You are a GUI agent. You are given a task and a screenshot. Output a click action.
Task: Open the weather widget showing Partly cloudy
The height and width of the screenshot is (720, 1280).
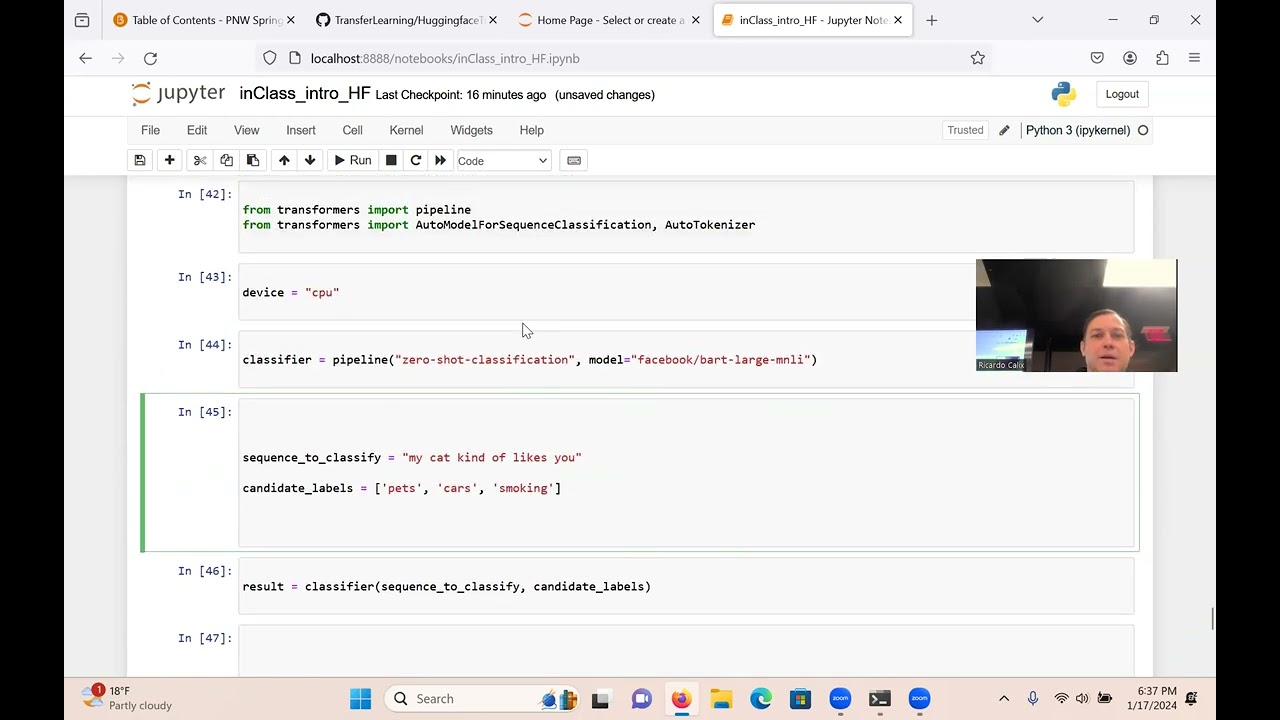click(x=128, y=698)
